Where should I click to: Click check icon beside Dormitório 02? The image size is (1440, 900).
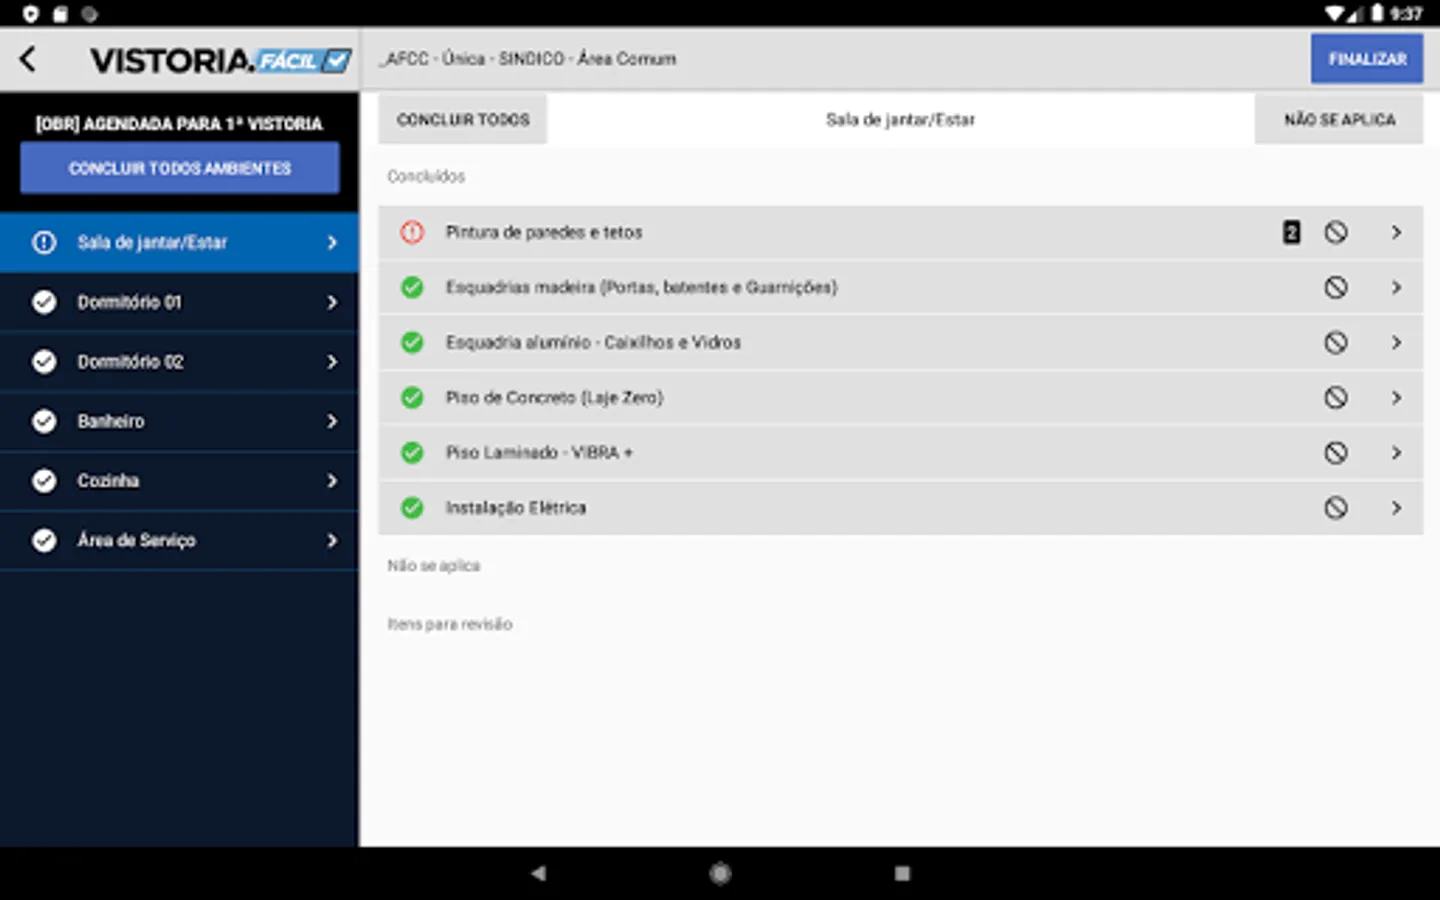click(44, 362)
